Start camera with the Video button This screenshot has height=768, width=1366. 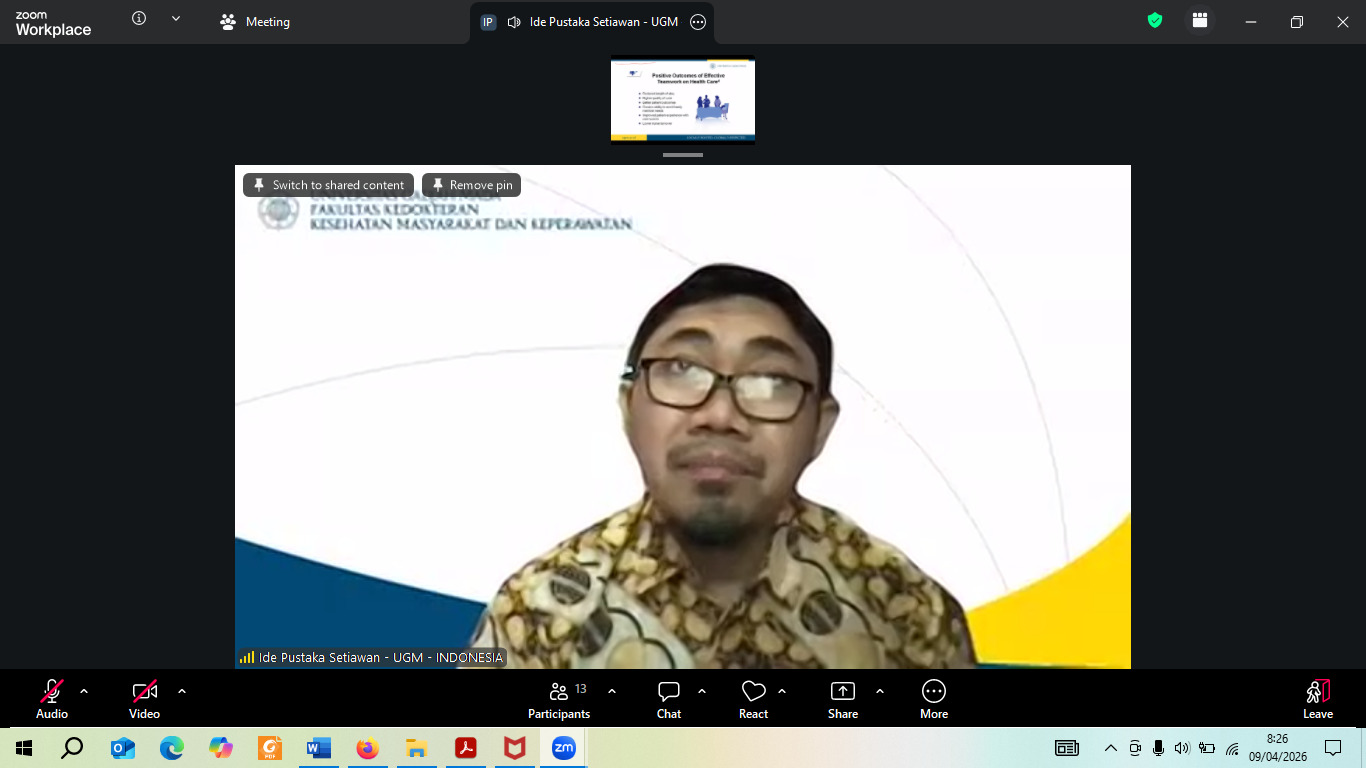click(145, 698)
